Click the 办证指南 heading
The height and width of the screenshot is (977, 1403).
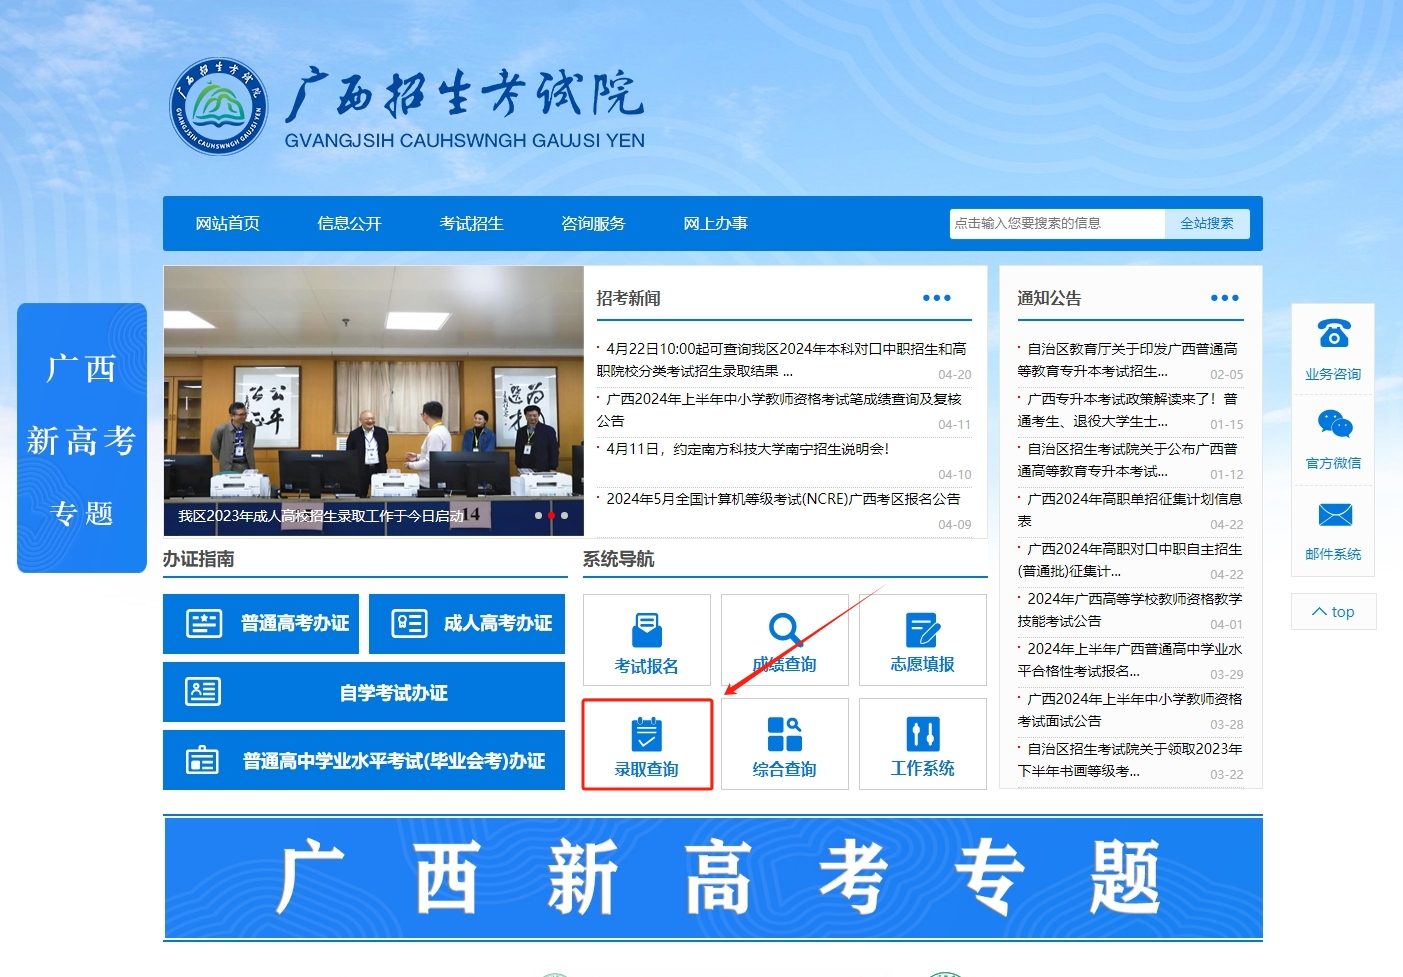pos(199,559)
